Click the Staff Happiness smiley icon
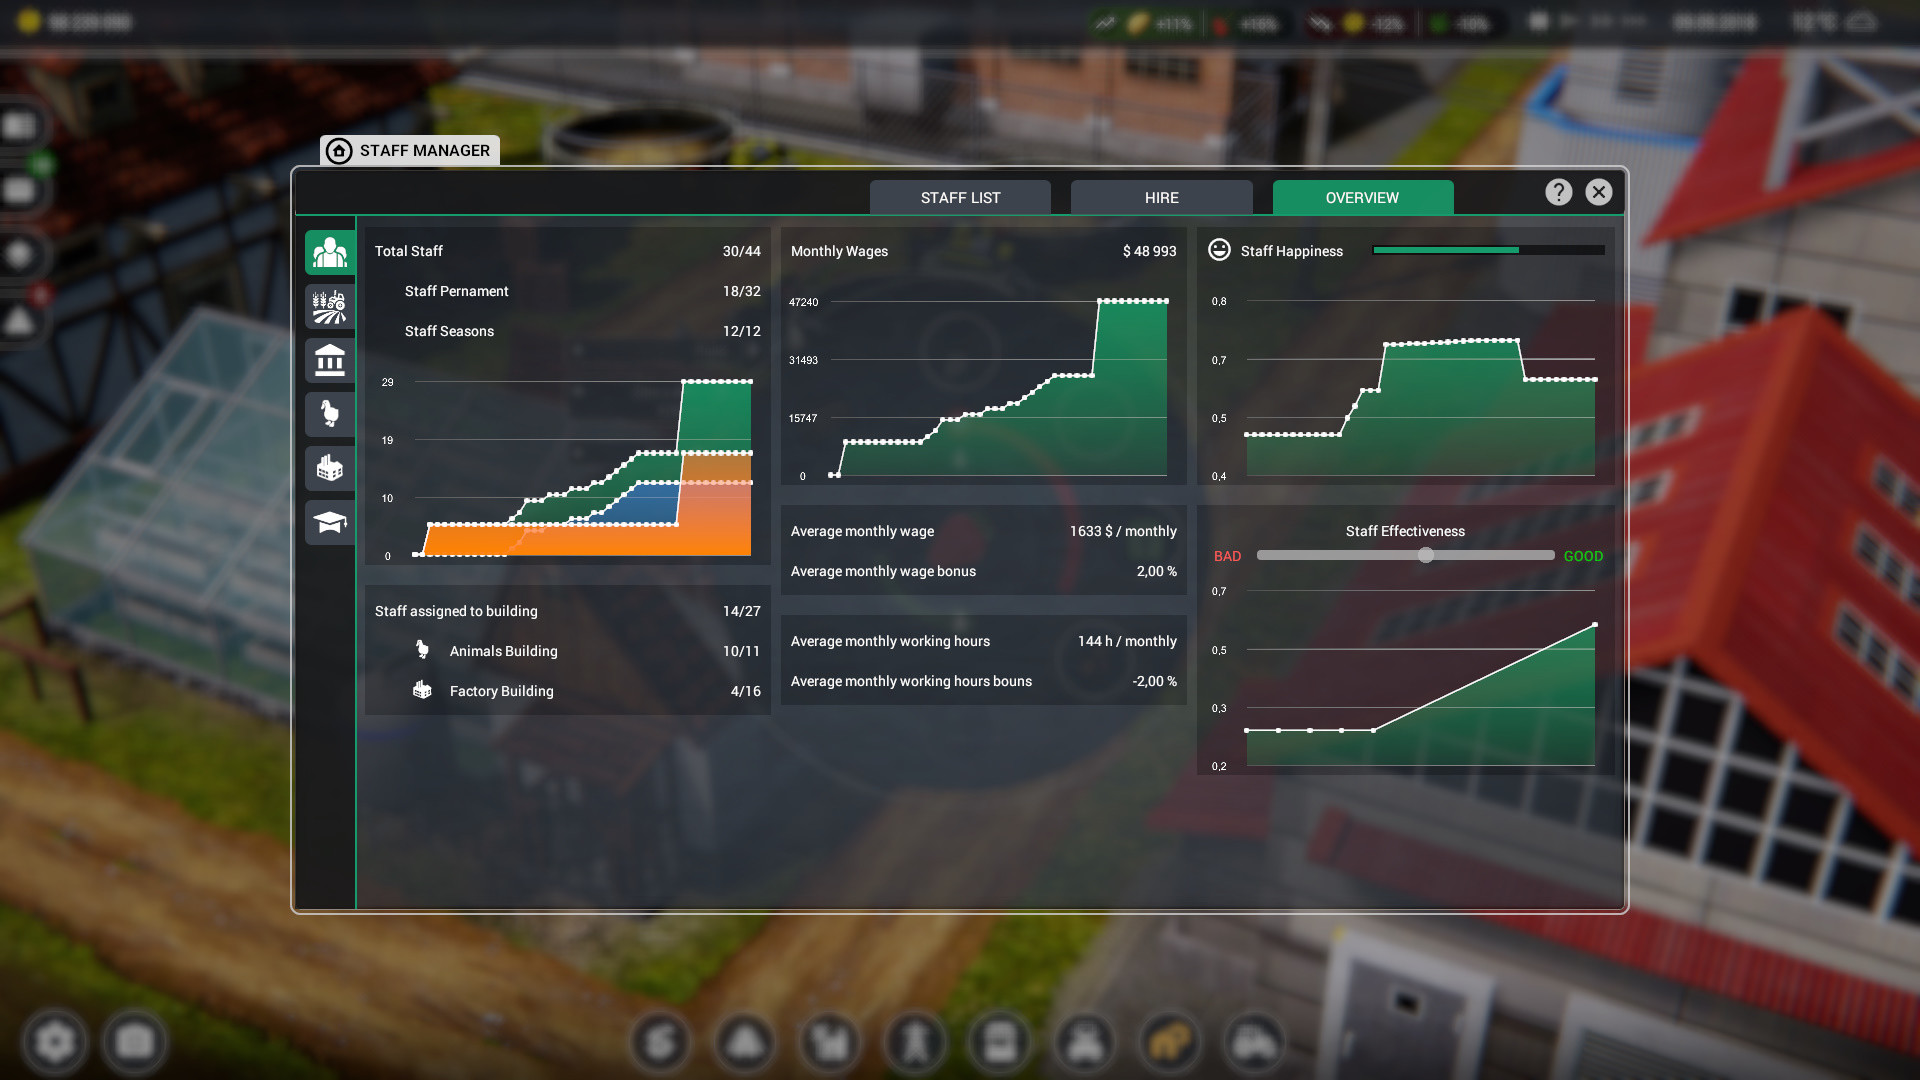 click(1220, 250)
